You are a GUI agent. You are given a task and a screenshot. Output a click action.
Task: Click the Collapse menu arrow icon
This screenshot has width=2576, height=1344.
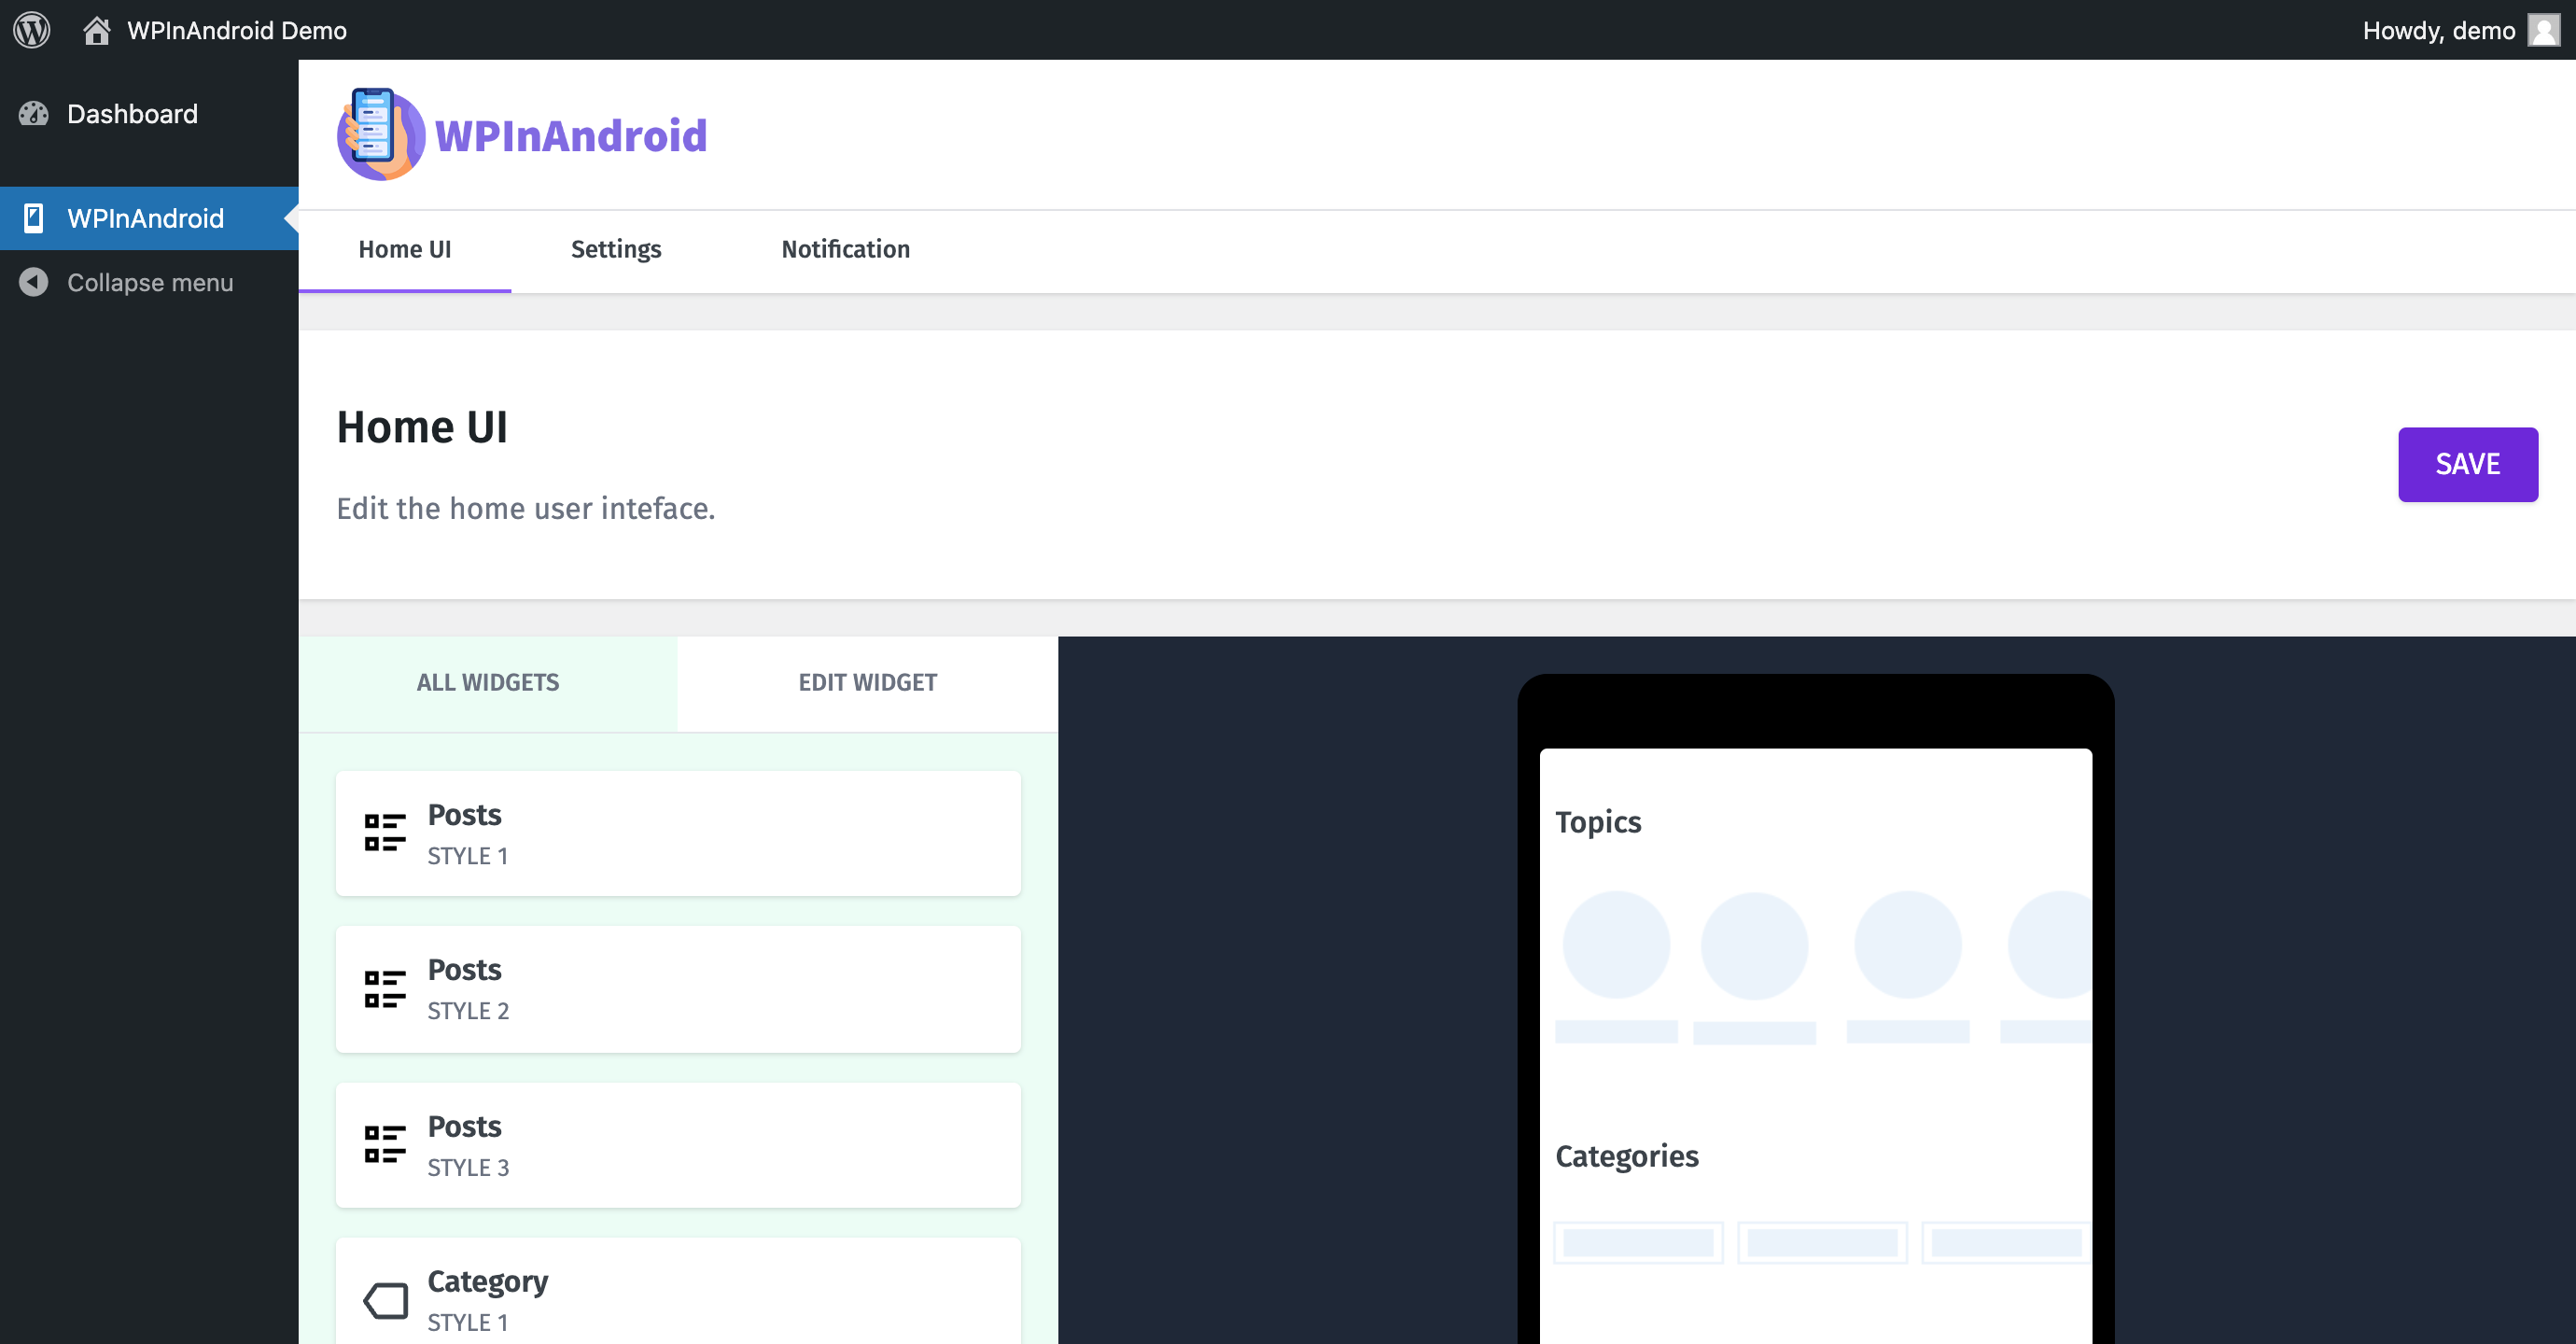tap(33, 282)
